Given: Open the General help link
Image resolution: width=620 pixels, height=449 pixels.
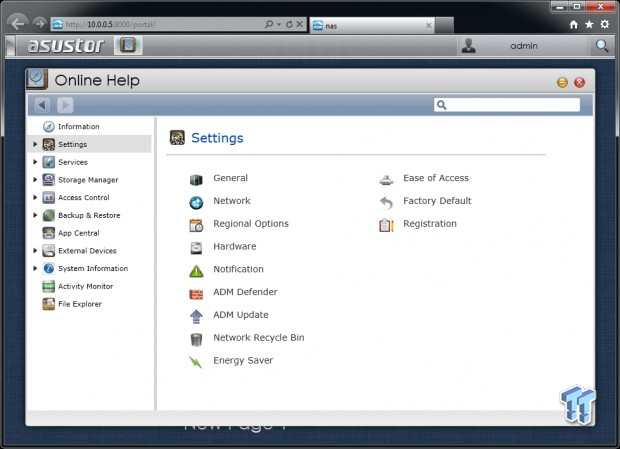Looking at the screenshot, I should pyautogui.click(x=231, y=178).
